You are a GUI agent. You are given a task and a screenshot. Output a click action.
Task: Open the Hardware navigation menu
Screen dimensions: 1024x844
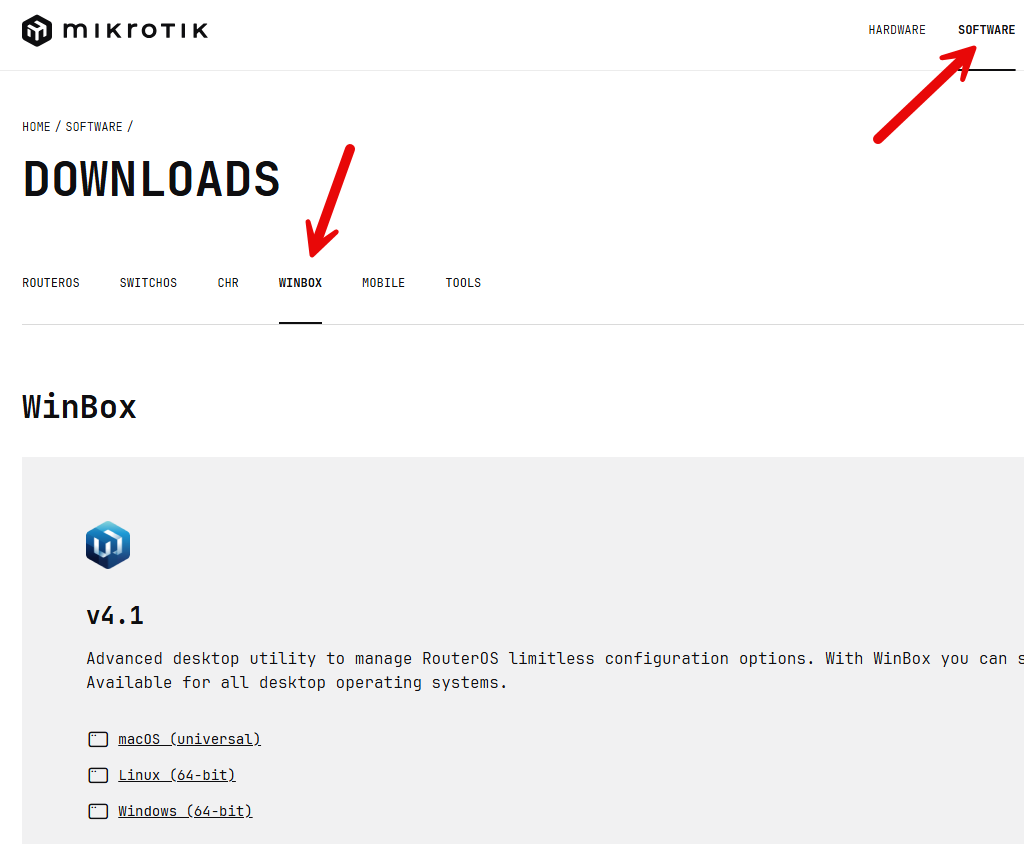[x=896, y=30]
